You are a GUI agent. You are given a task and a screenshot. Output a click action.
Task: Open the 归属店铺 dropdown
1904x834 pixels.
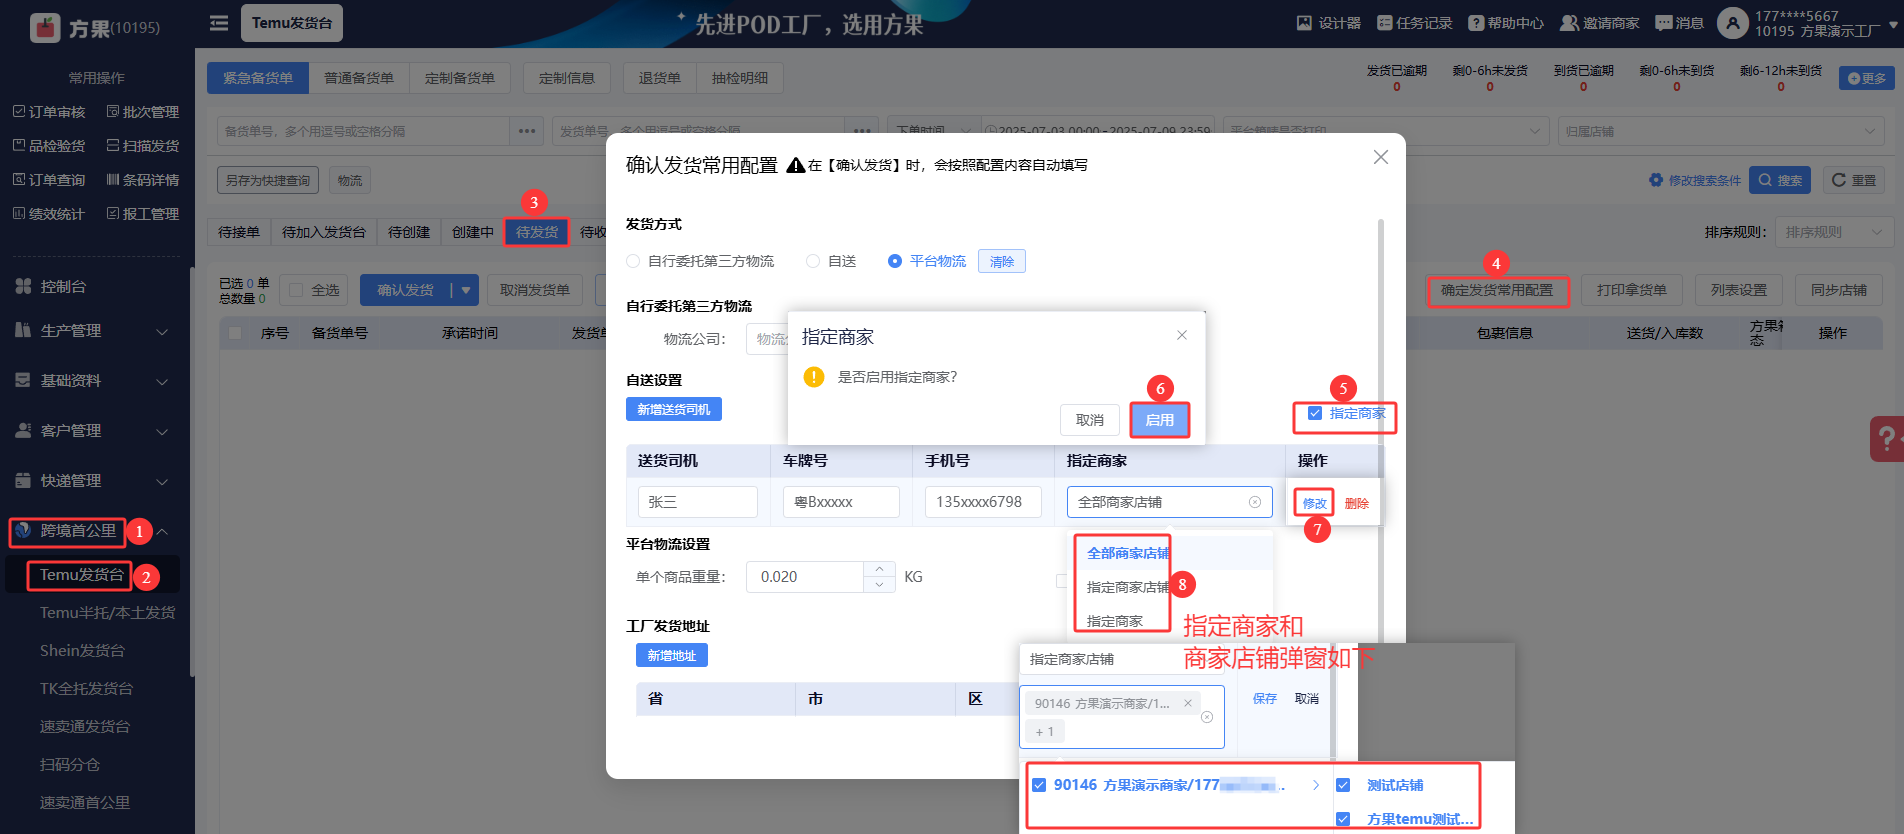point(1721,131)
